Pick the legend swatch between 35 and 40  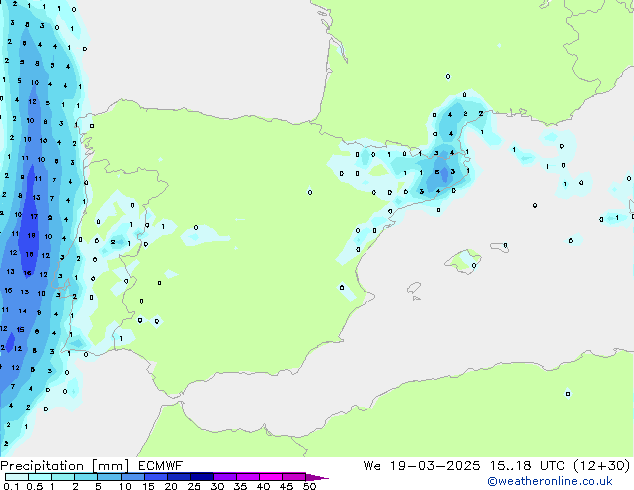pyautogui.click(x=247, y=477)
